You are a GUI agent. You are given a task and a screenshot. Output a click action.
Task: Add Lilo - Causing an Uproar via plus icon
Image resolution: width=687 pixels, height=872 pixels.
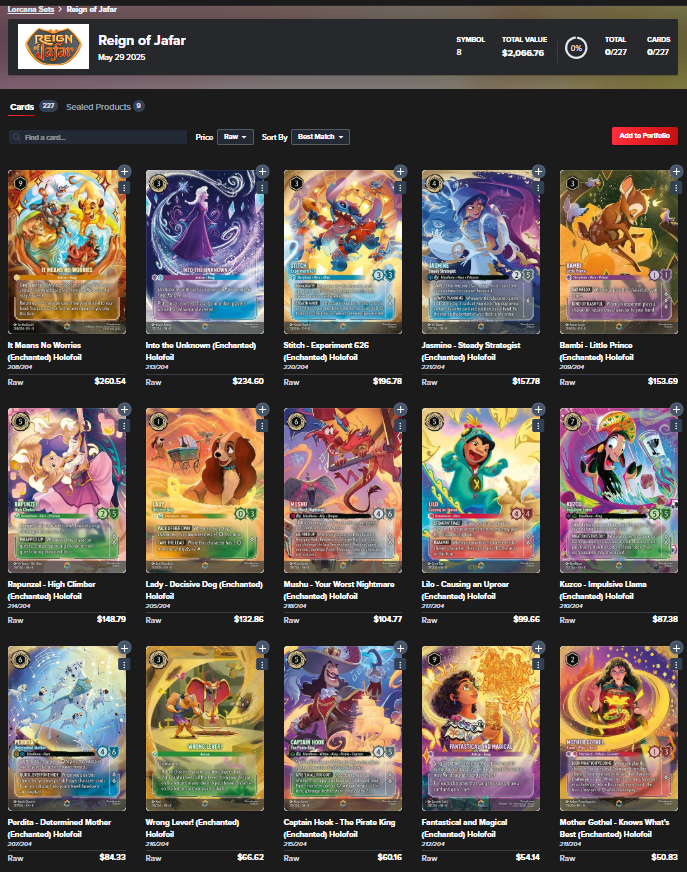point(538,409)
